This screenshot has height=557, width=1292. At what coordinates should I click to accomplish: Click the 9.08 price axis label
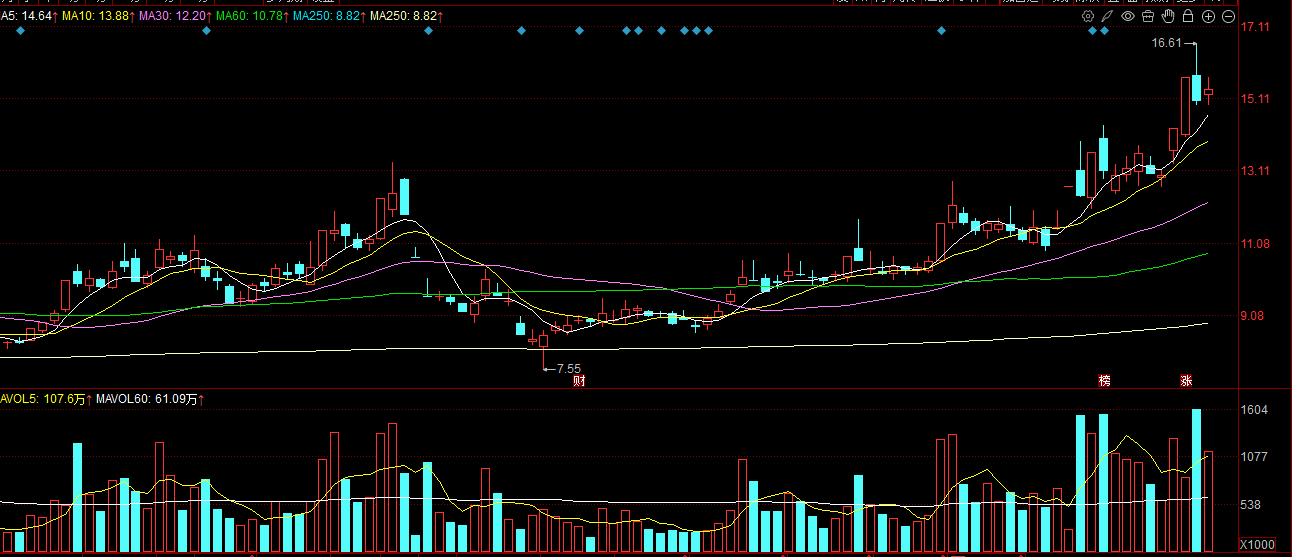[x=1253, y=316]
